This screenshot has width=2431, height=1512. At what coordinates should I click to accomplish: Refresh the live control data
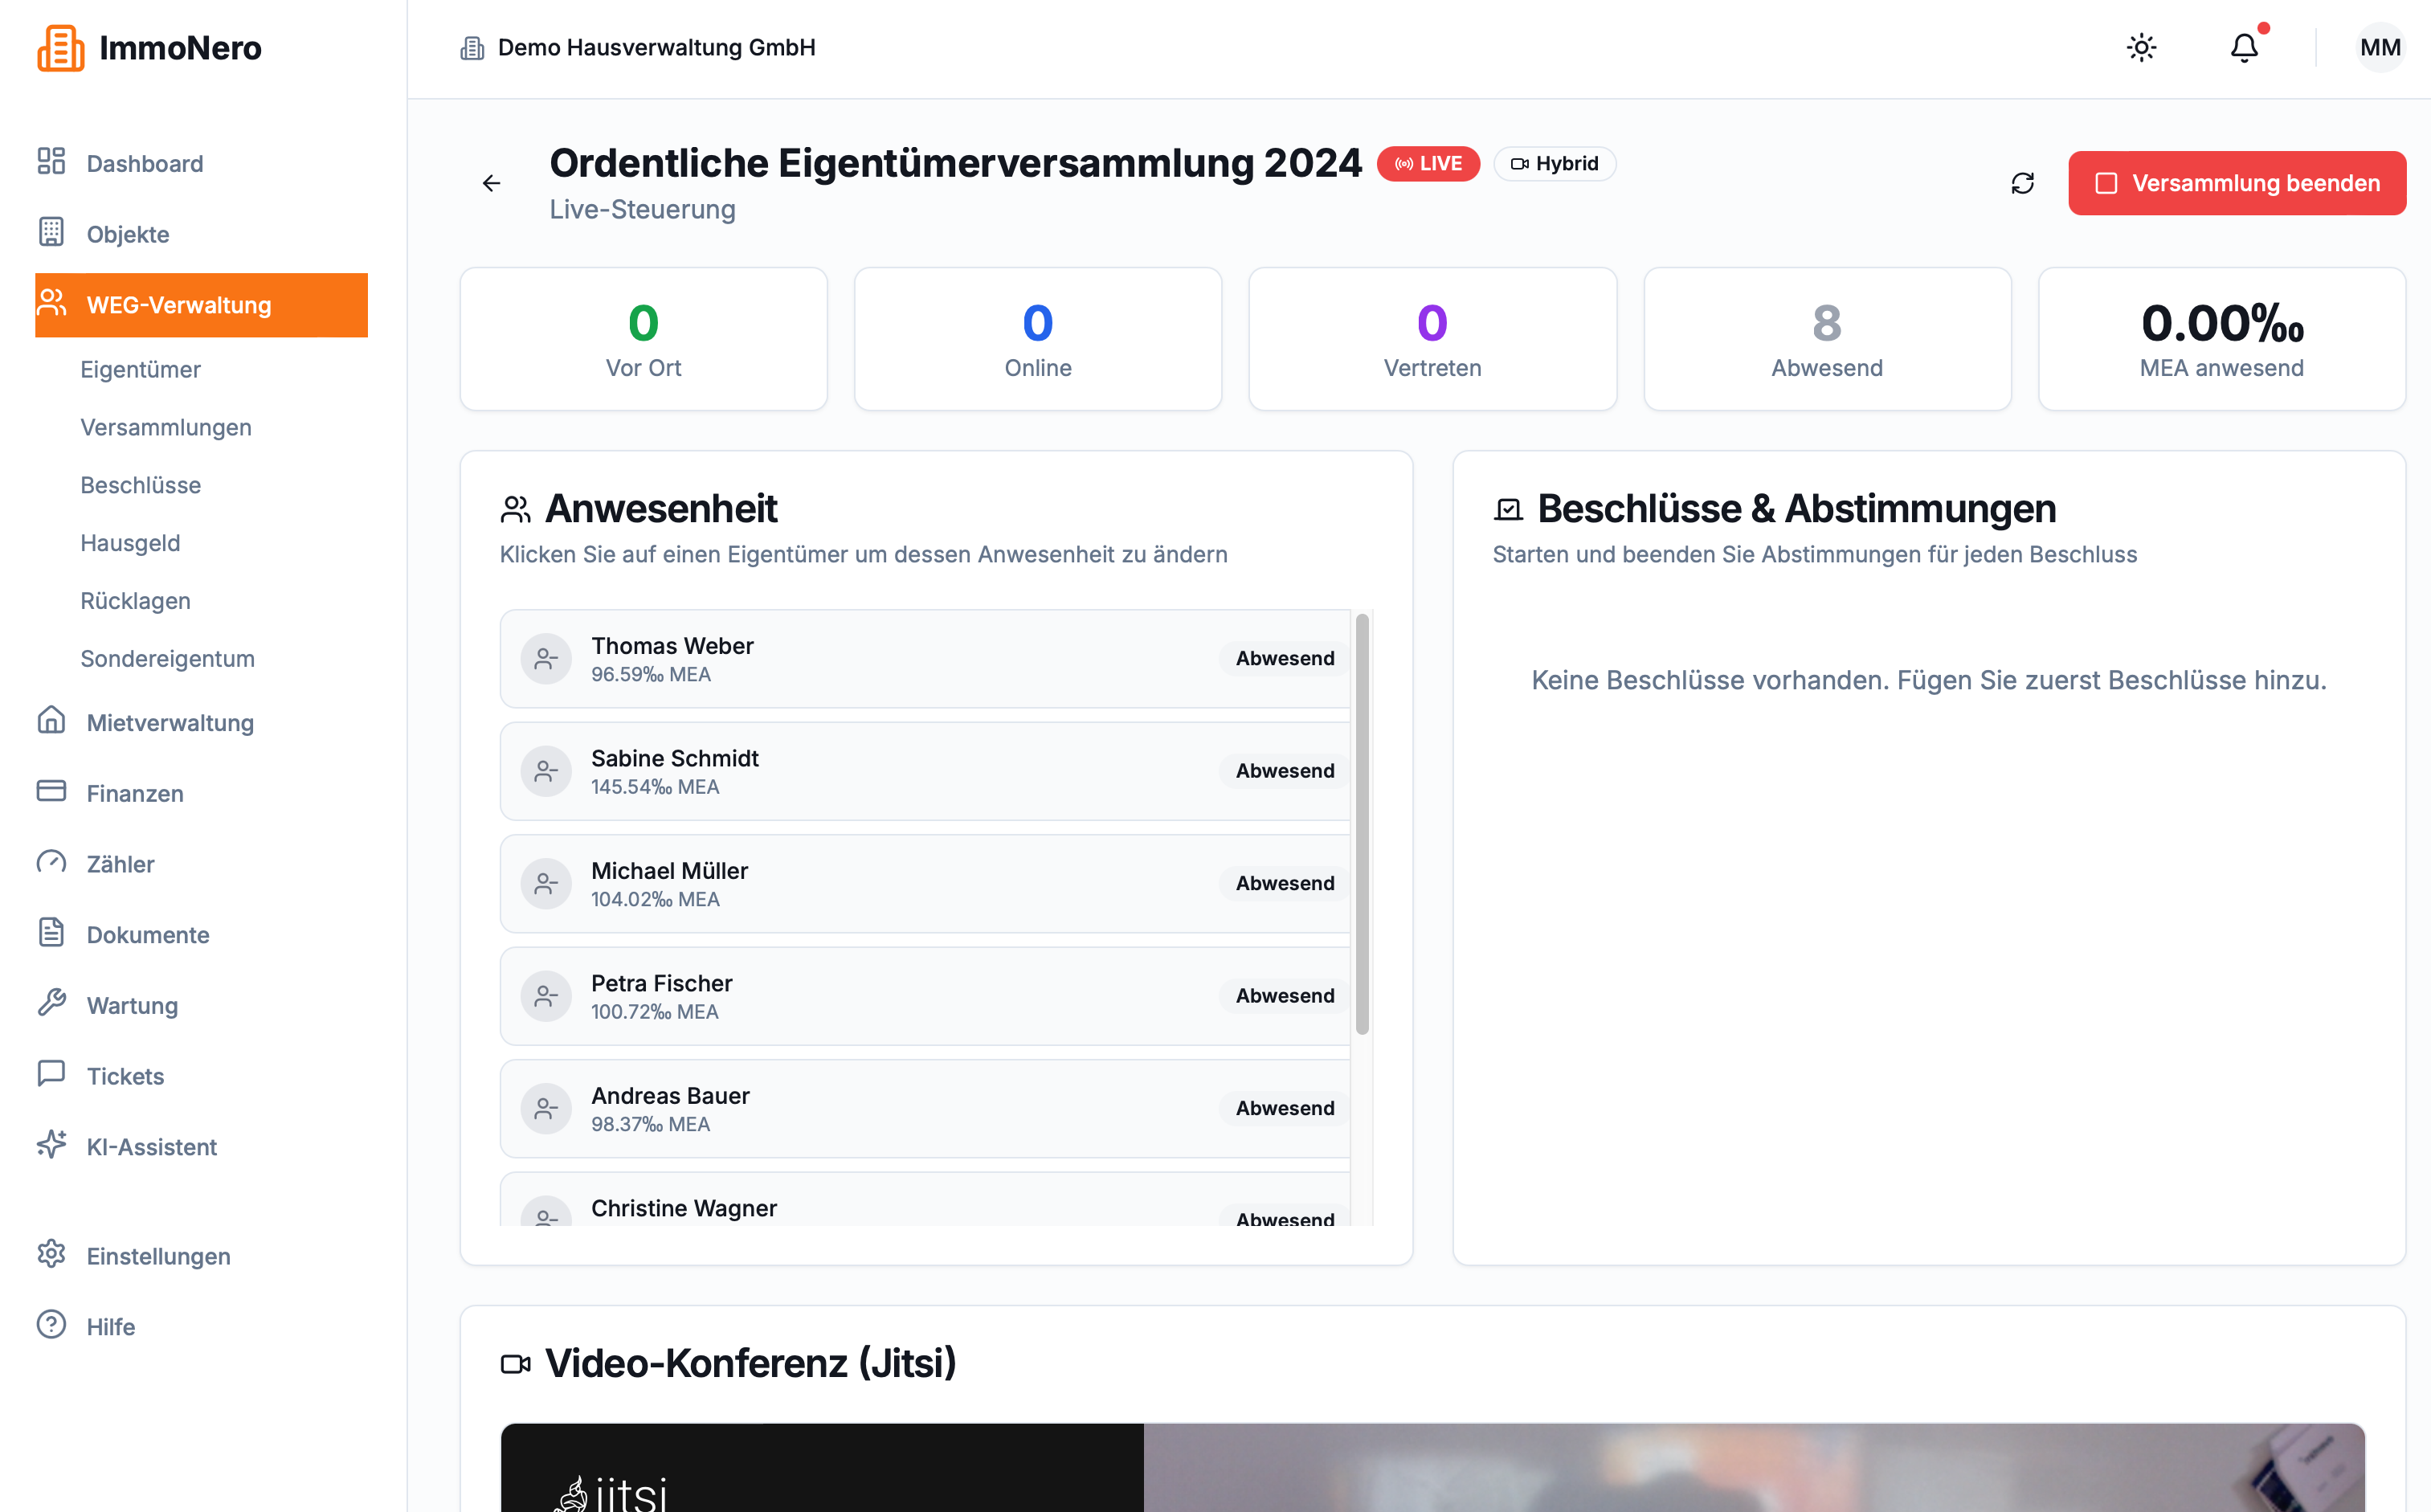tap(2023, 184)
